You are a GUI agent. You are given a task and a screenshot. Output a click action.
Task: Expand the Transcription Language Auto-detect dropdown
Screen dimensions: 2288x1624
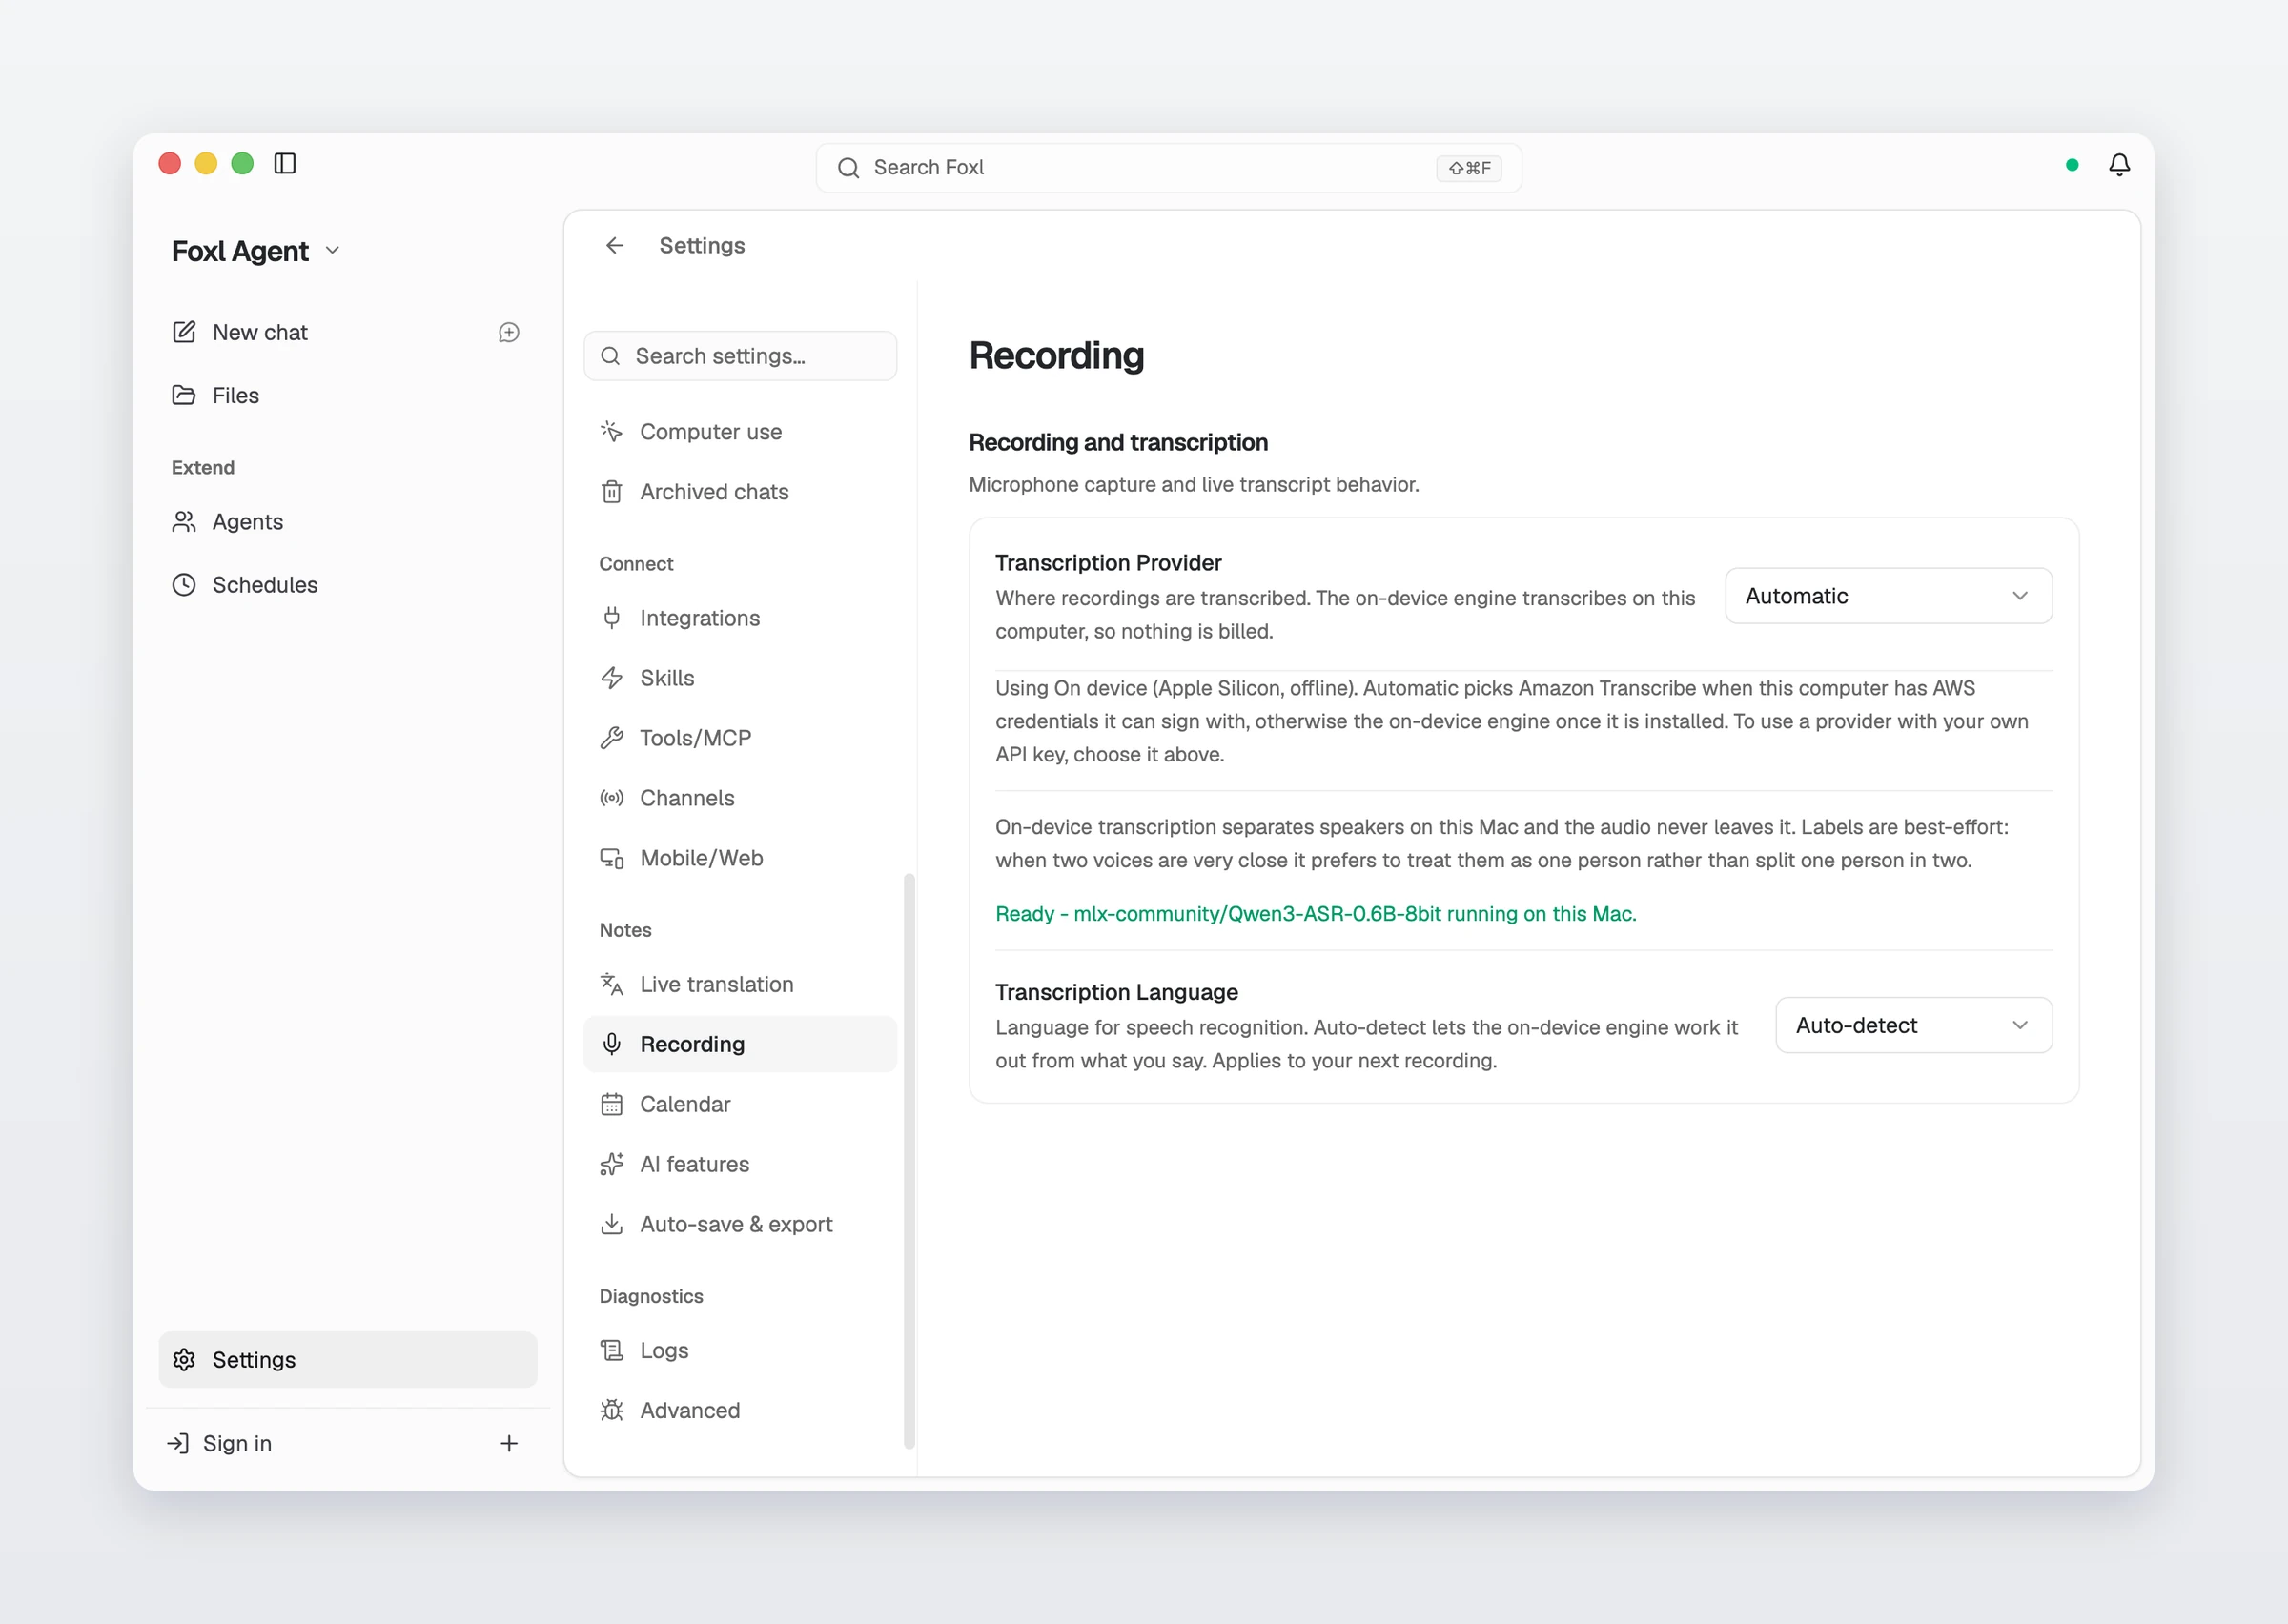point(1913,1025)
